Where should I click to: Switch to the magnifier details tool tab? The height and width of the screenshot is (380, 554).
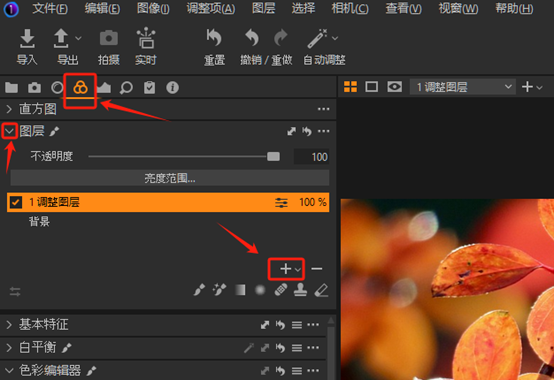click(126, 88)
